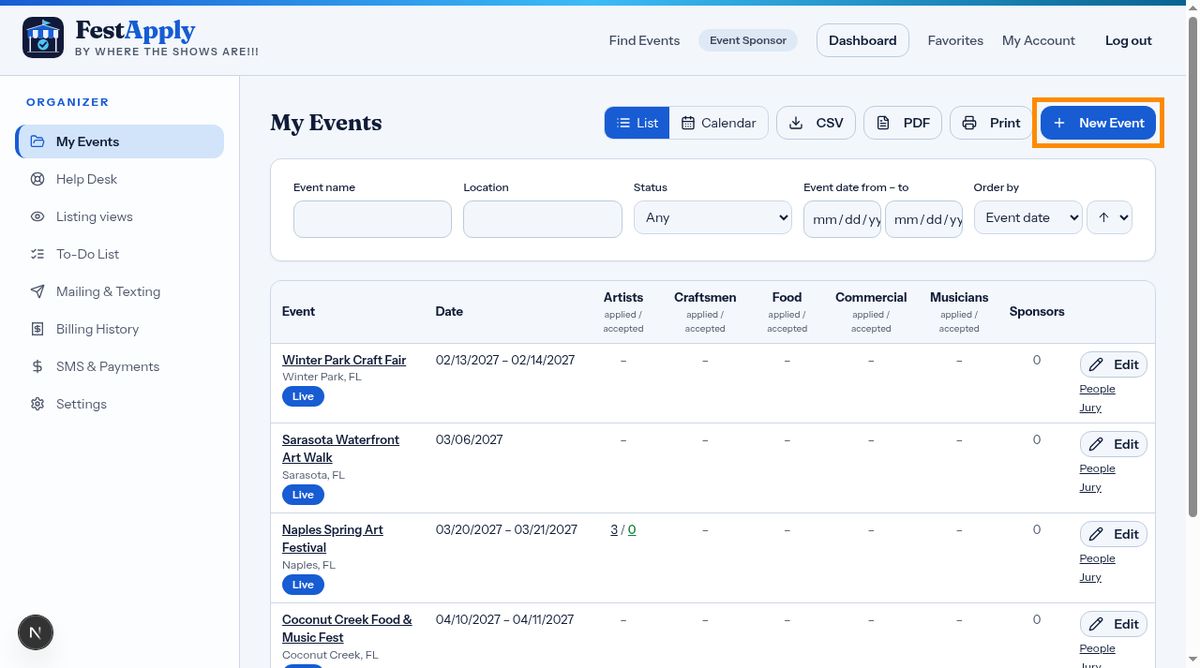Open Mailing & Texting section

(x=120, y=292)
